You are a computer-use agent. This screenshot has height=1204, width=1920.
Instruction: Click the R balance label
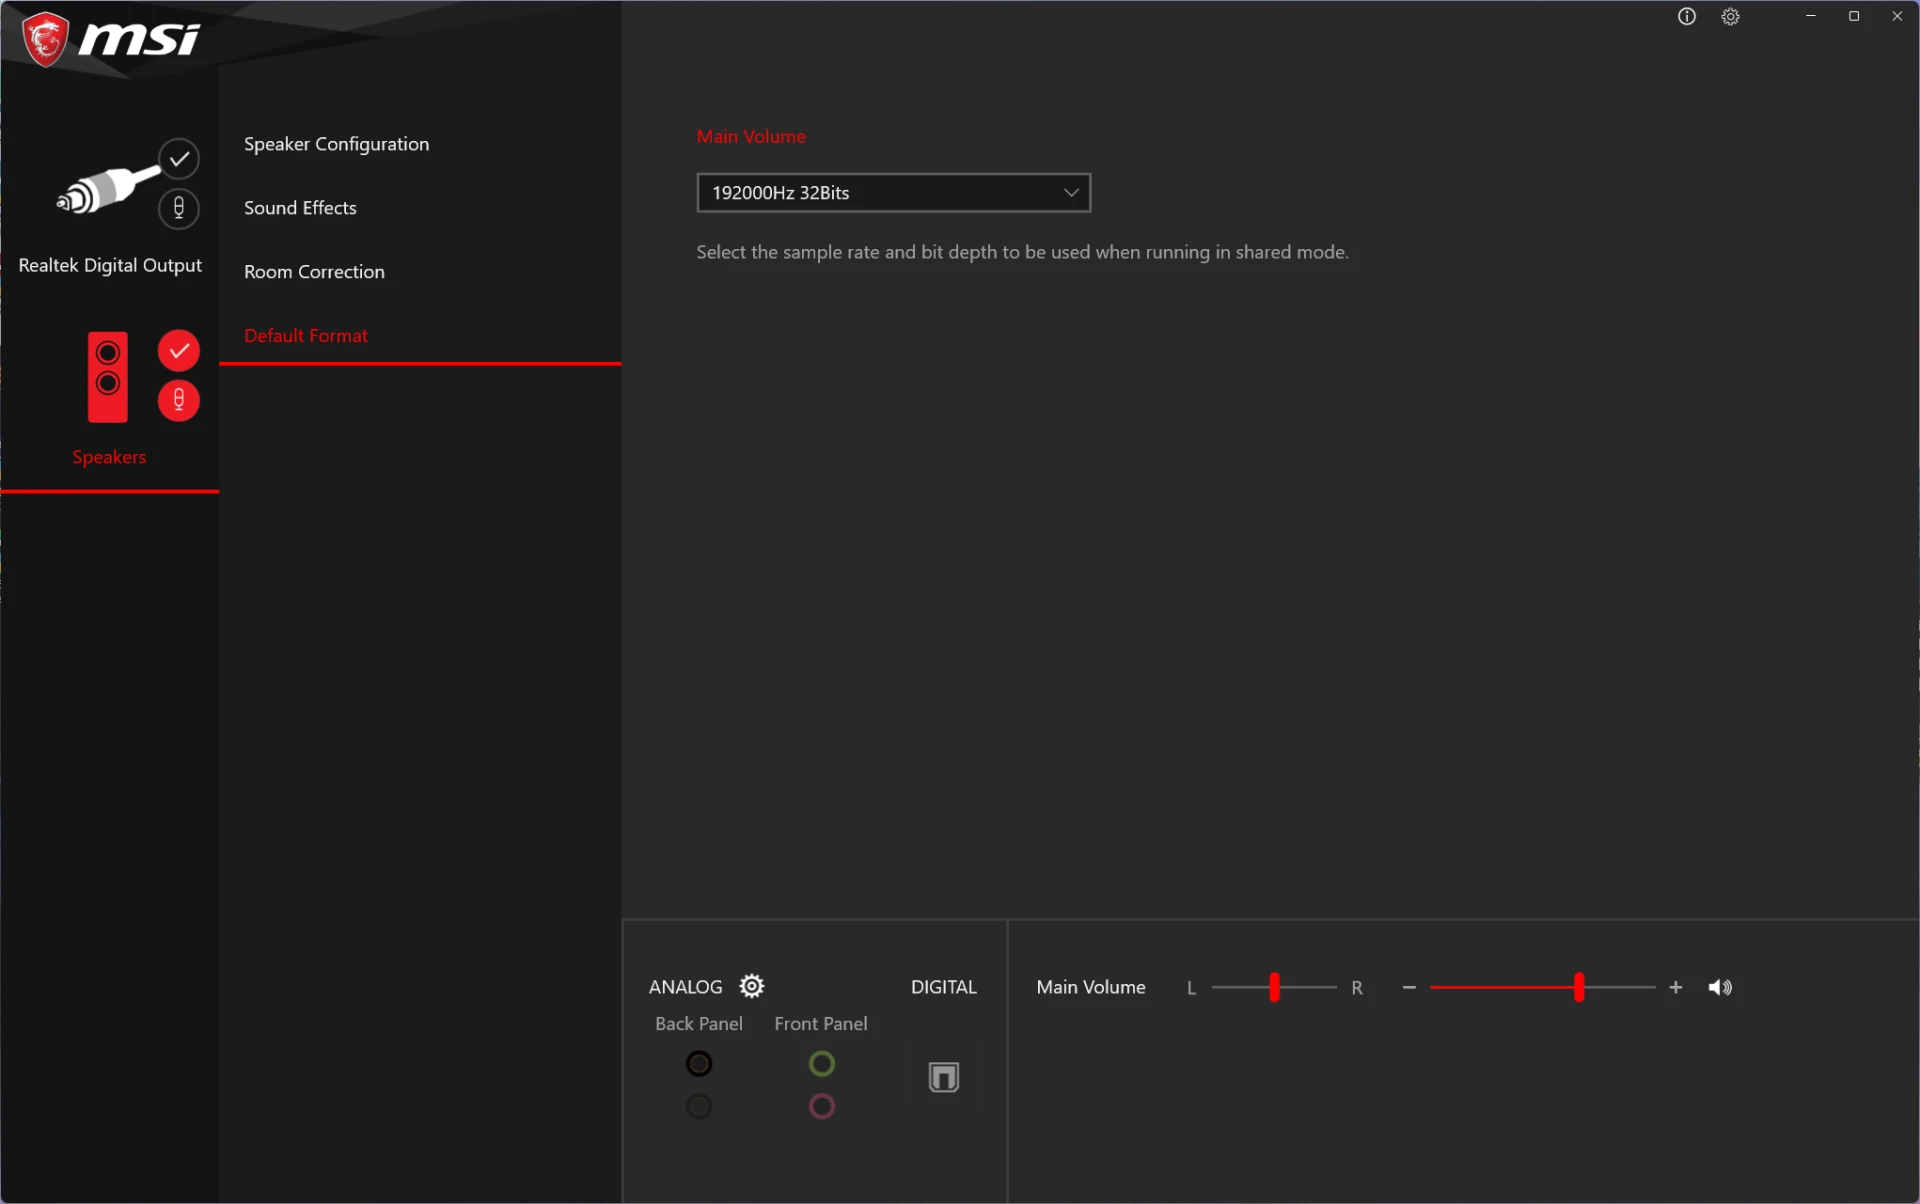[1357, 988]
